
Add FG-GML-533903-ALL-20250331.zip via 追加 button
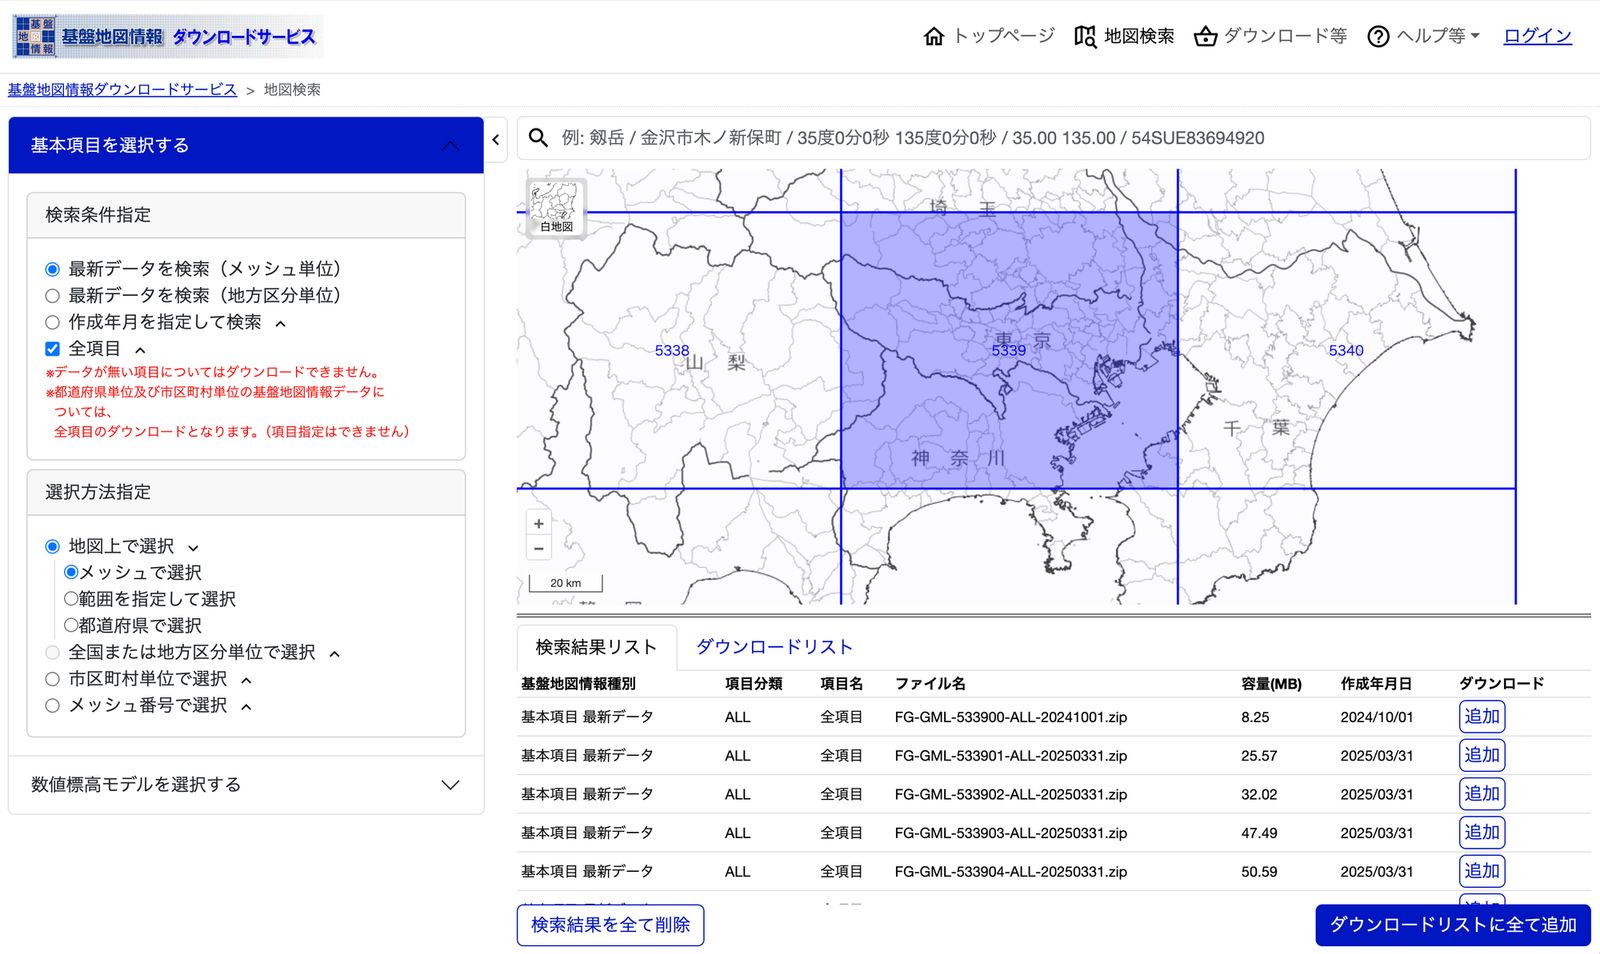1482,832
